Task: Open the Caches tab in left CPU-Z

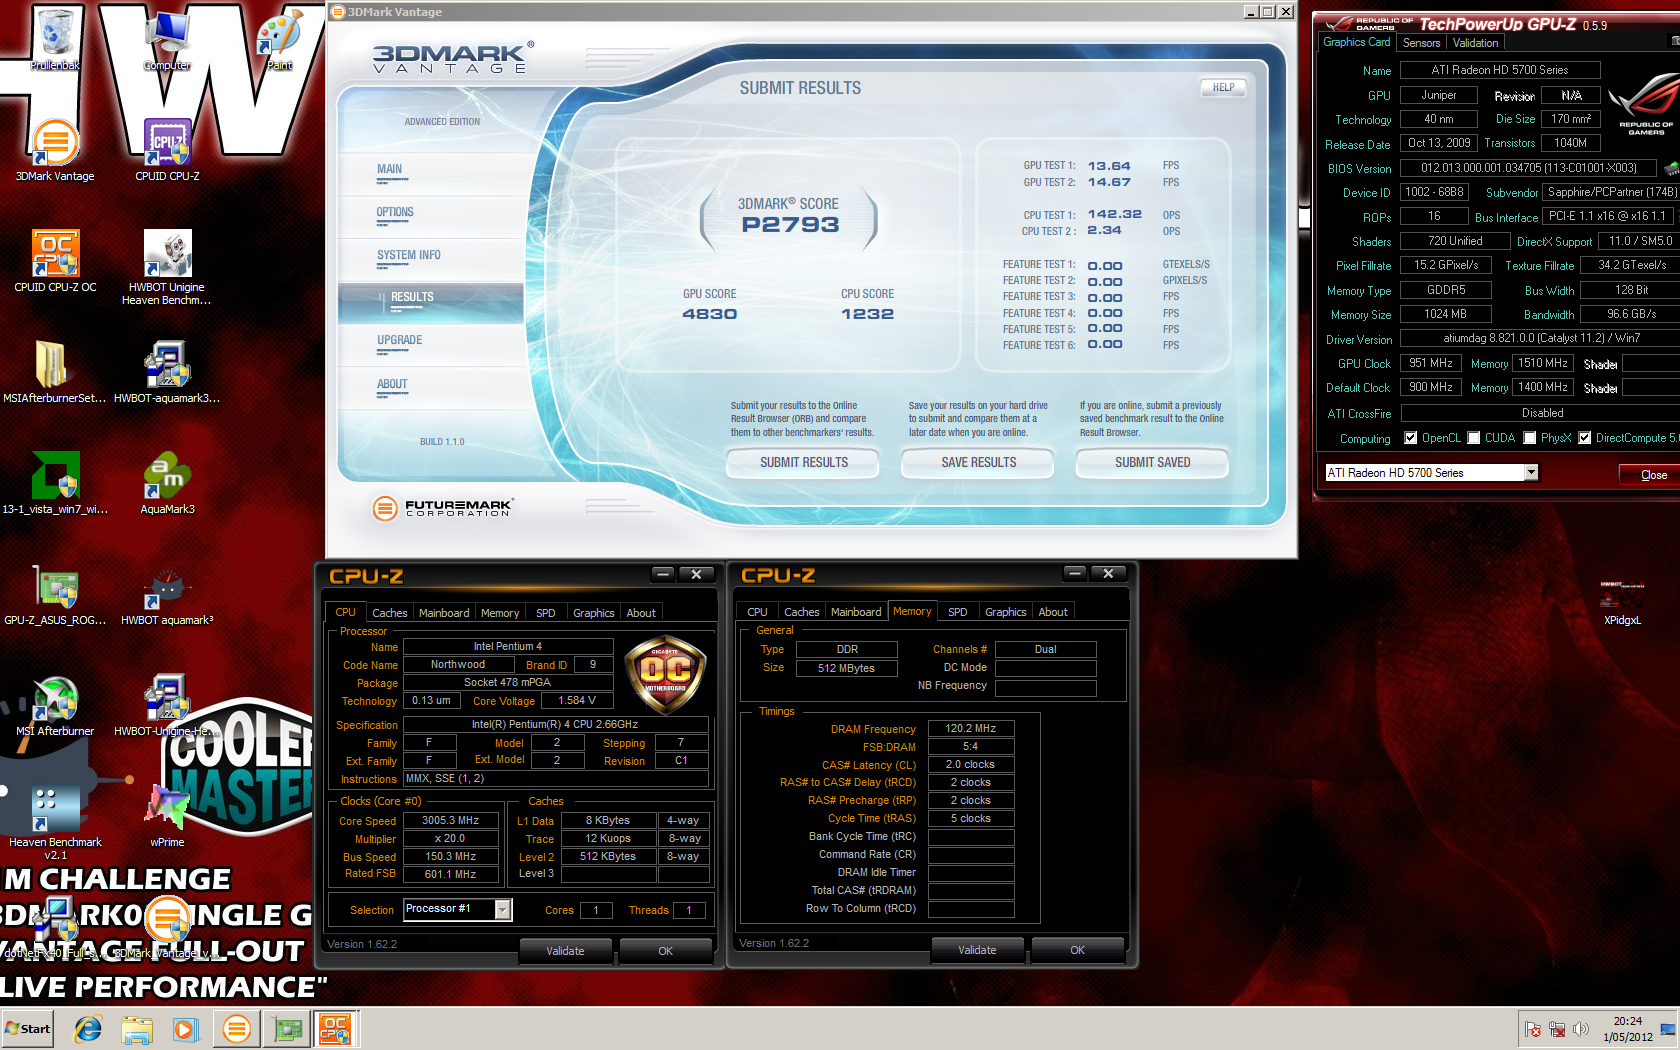Action: pos(389,613)
